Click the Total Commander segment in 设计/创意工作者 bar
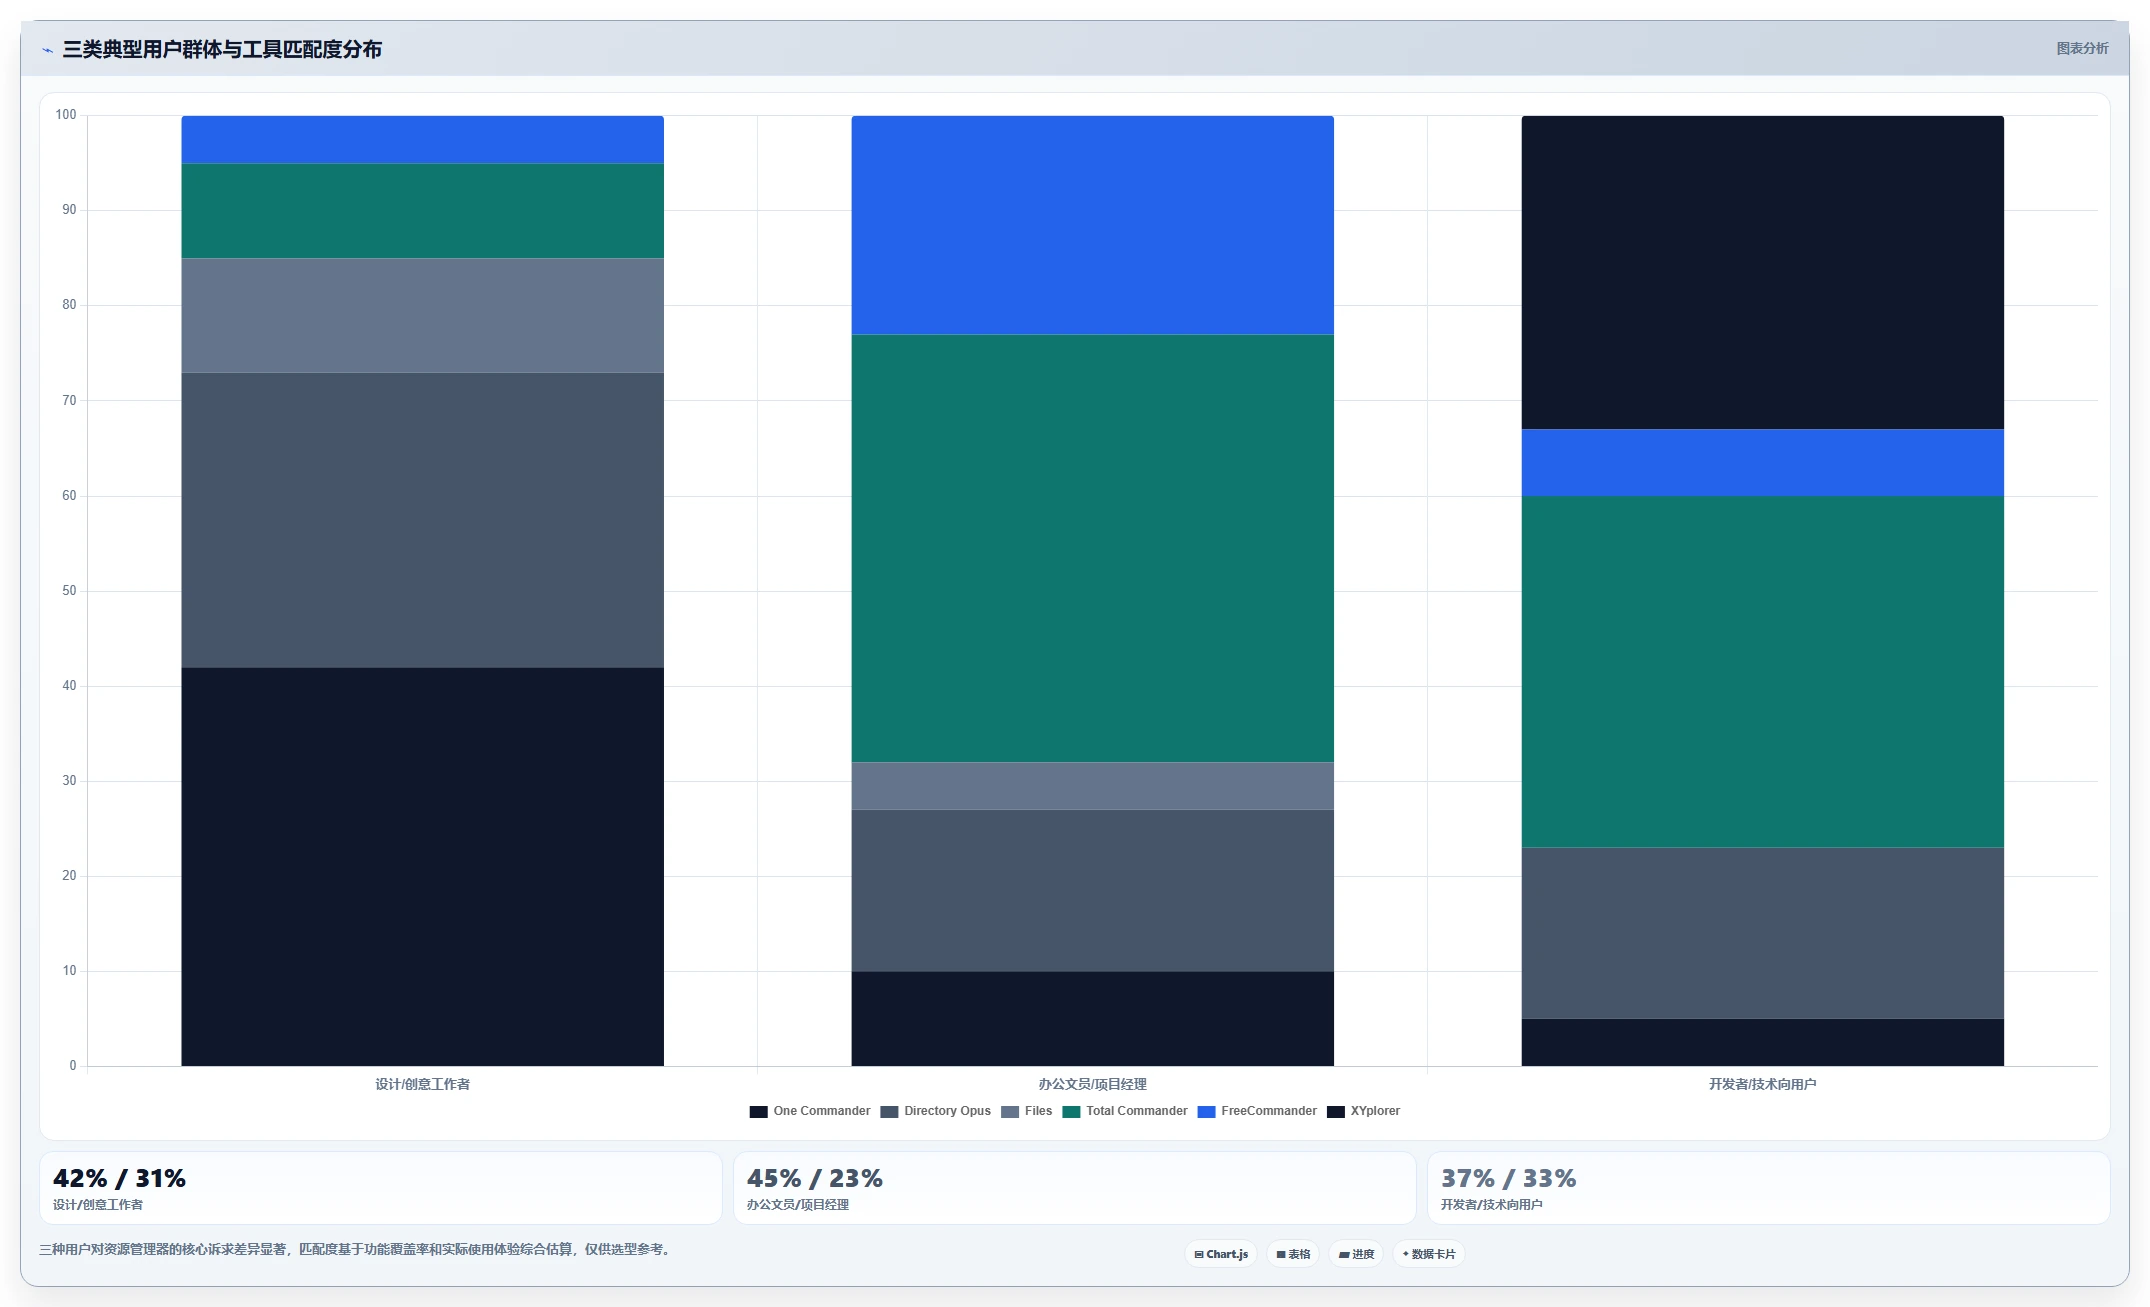The image size is (2150, 1307). pos(422,211)
